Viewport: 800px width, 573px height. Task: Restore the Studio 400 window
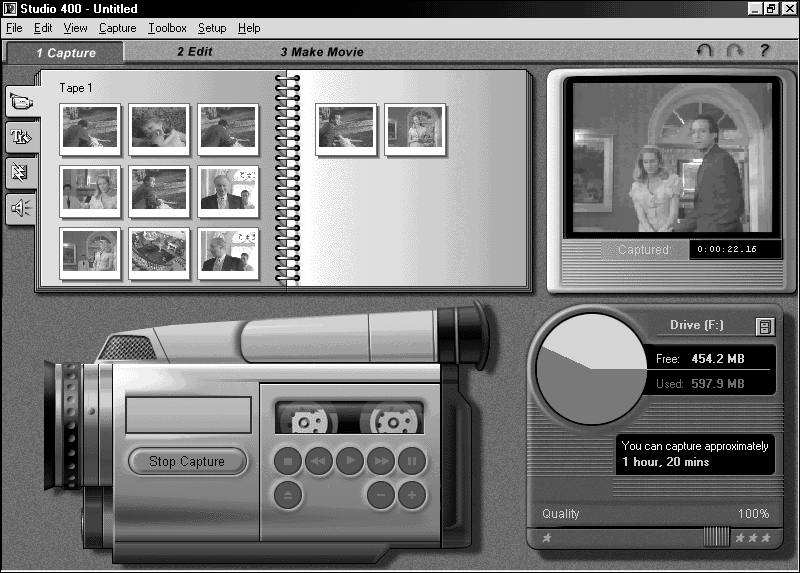tap(770, 9)
